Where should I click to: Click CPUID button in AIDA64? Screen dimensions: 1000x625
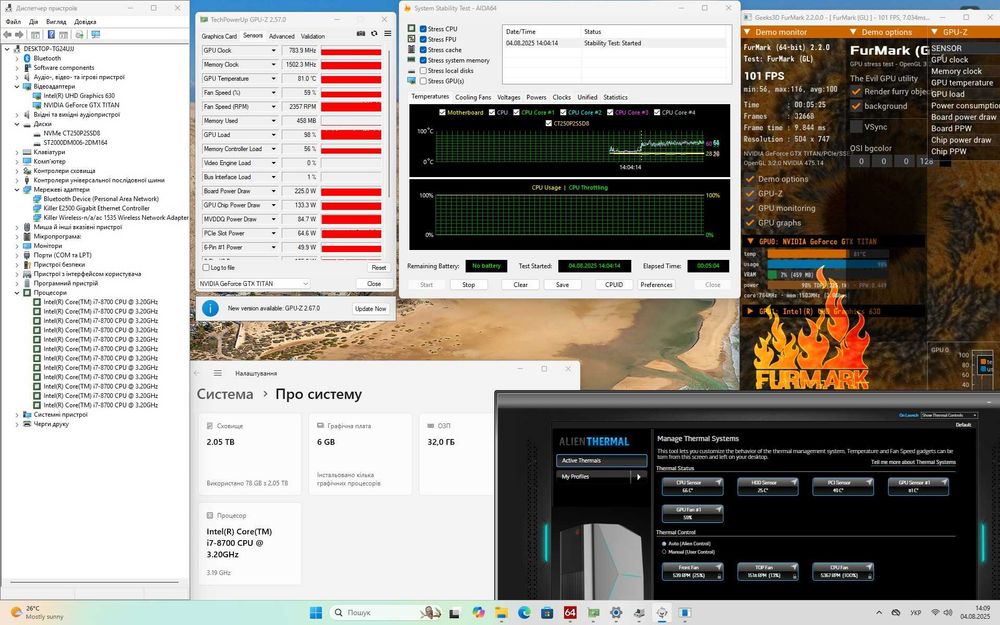click(x=614, y=284)
